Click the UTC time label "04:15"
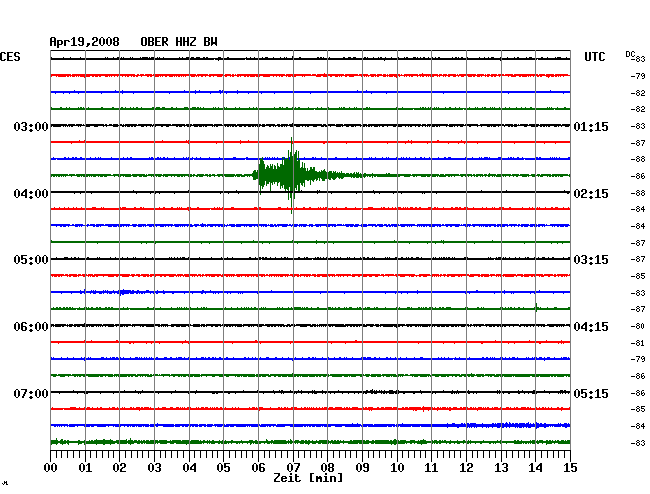 coord(591,327)
